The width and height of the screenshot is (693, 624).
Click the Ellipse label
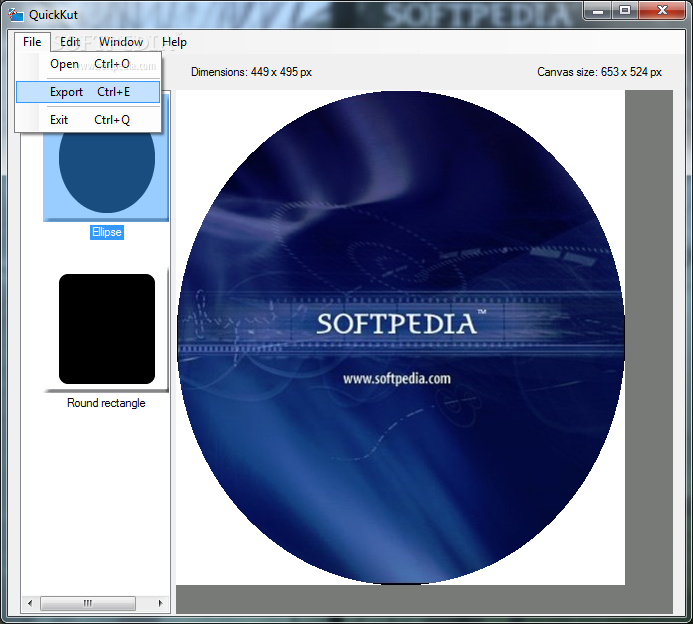pyautogui.click(x=107, y=232)
